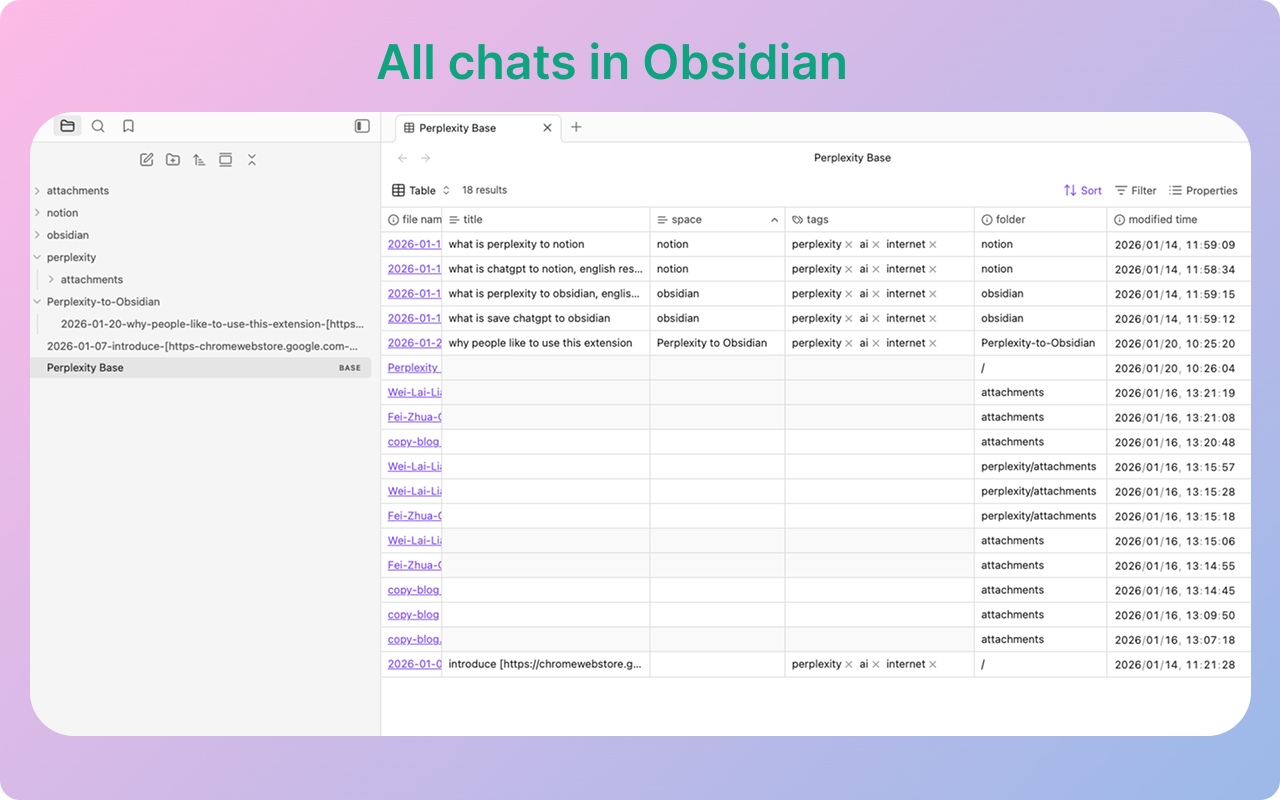Click the auto-reveal current file icon
The image size is (1280, 800).
226,160
